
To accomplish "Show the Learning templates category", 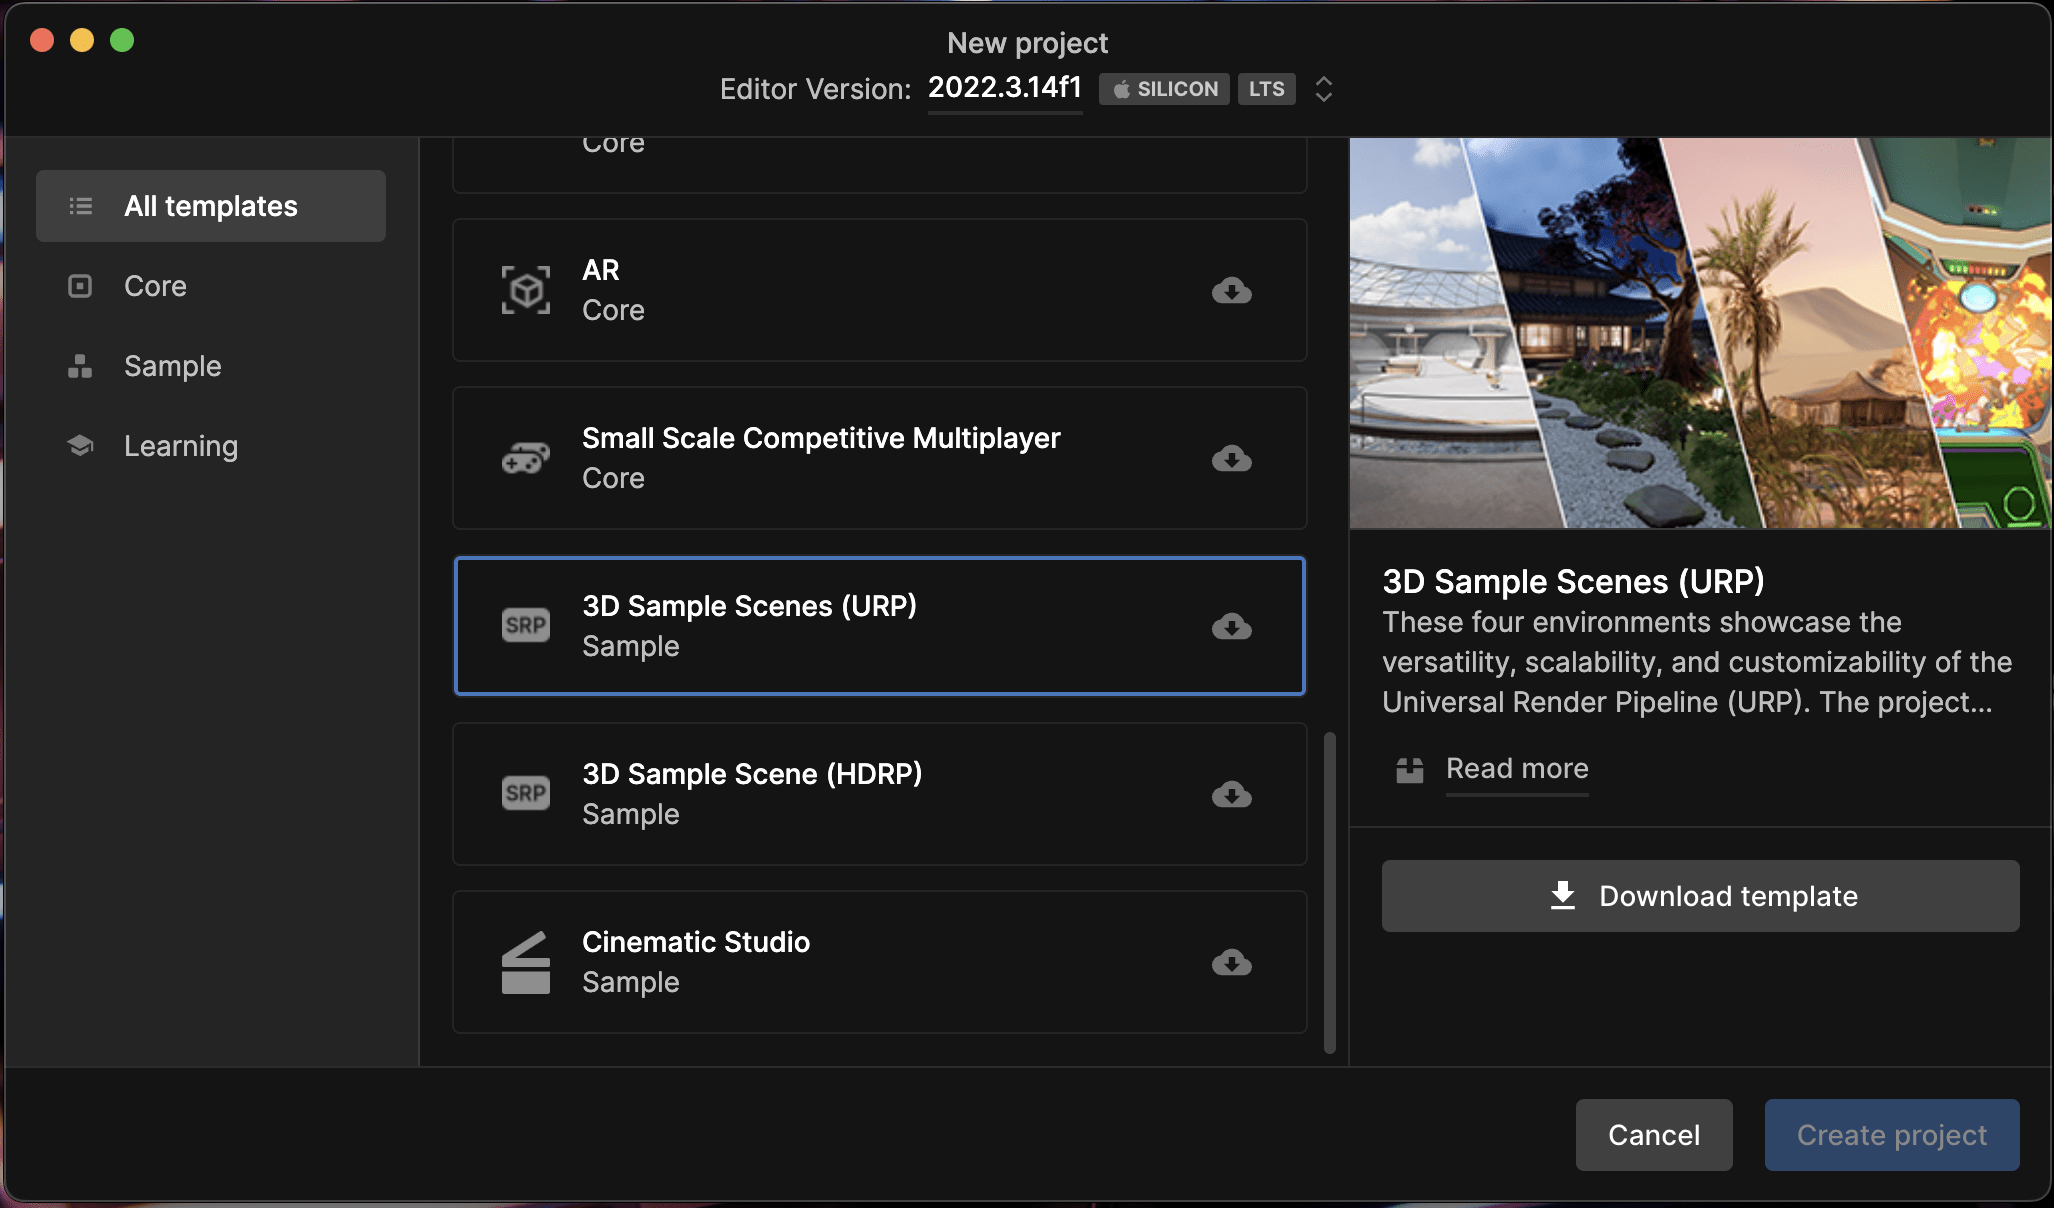I will (x=180, y=446).
